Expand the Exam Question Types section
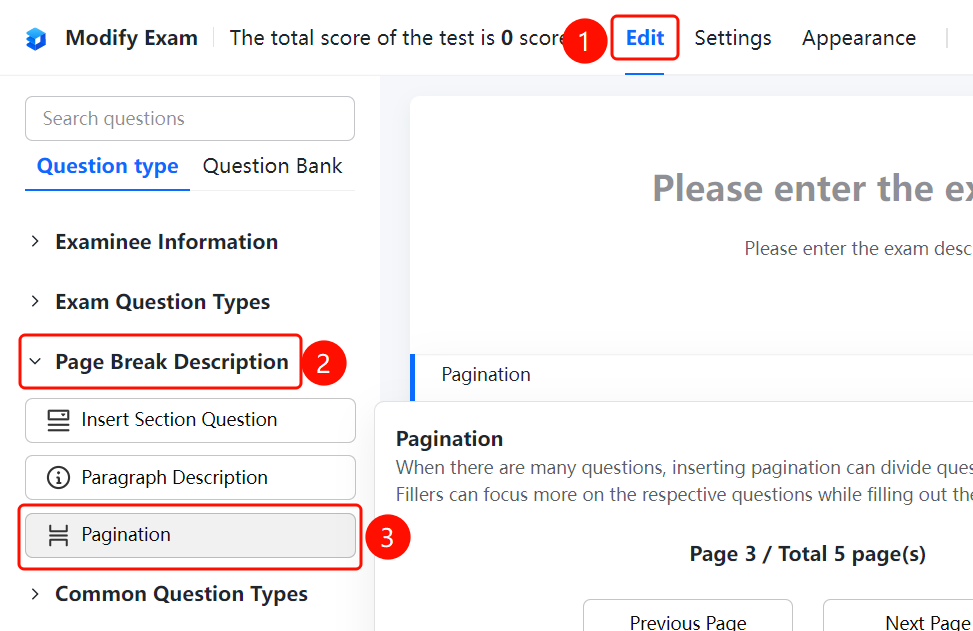The image size is (973, 631). point(35,302)
